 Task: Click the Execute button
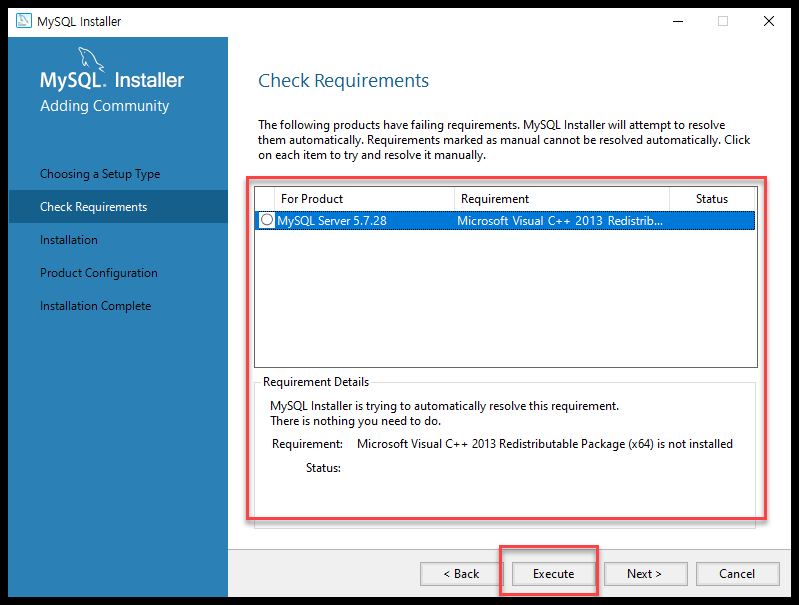coord(553,574)
